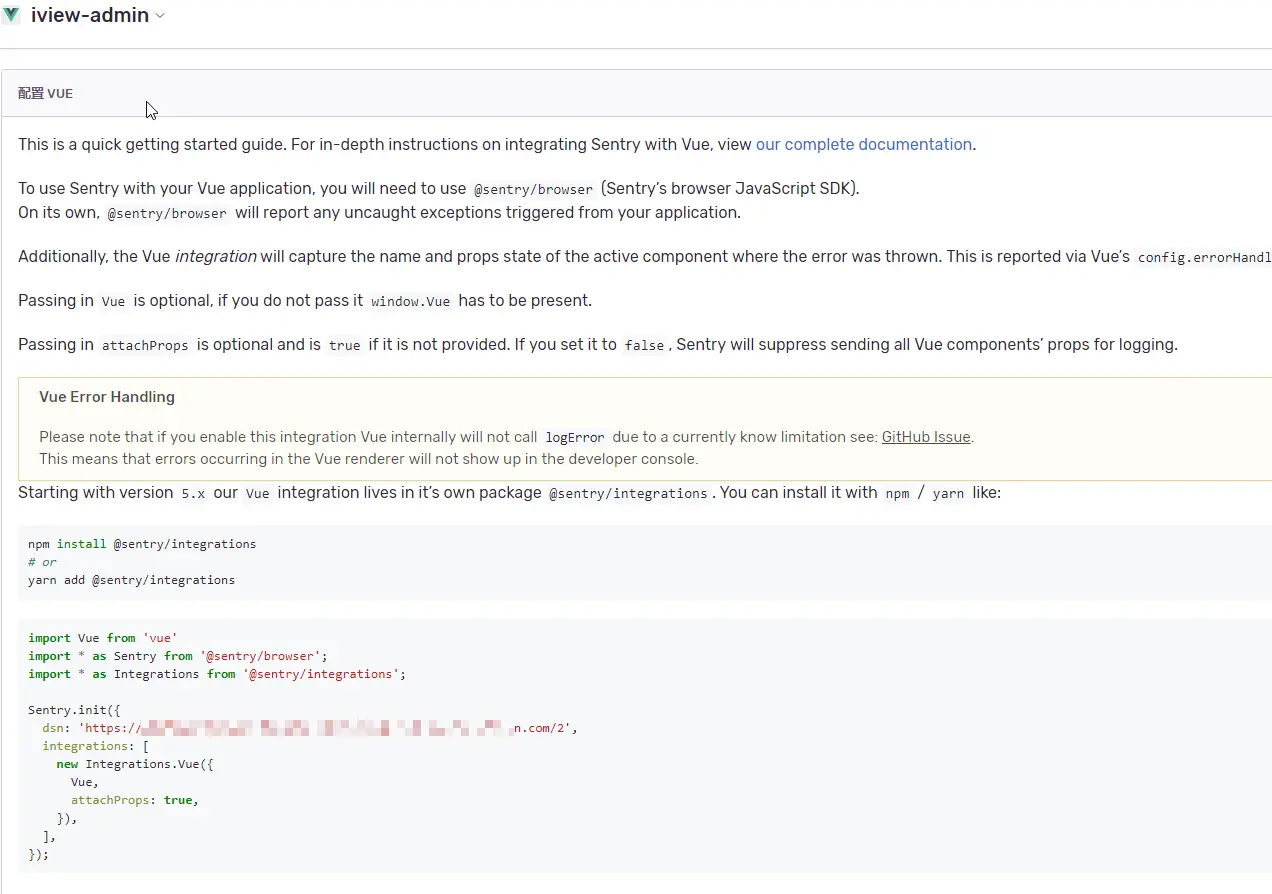This screenshot has width=1272, height=894.
Task: Click the 'yarn add @sentry/integrations' code line
Action: click(x=132, y=580)
